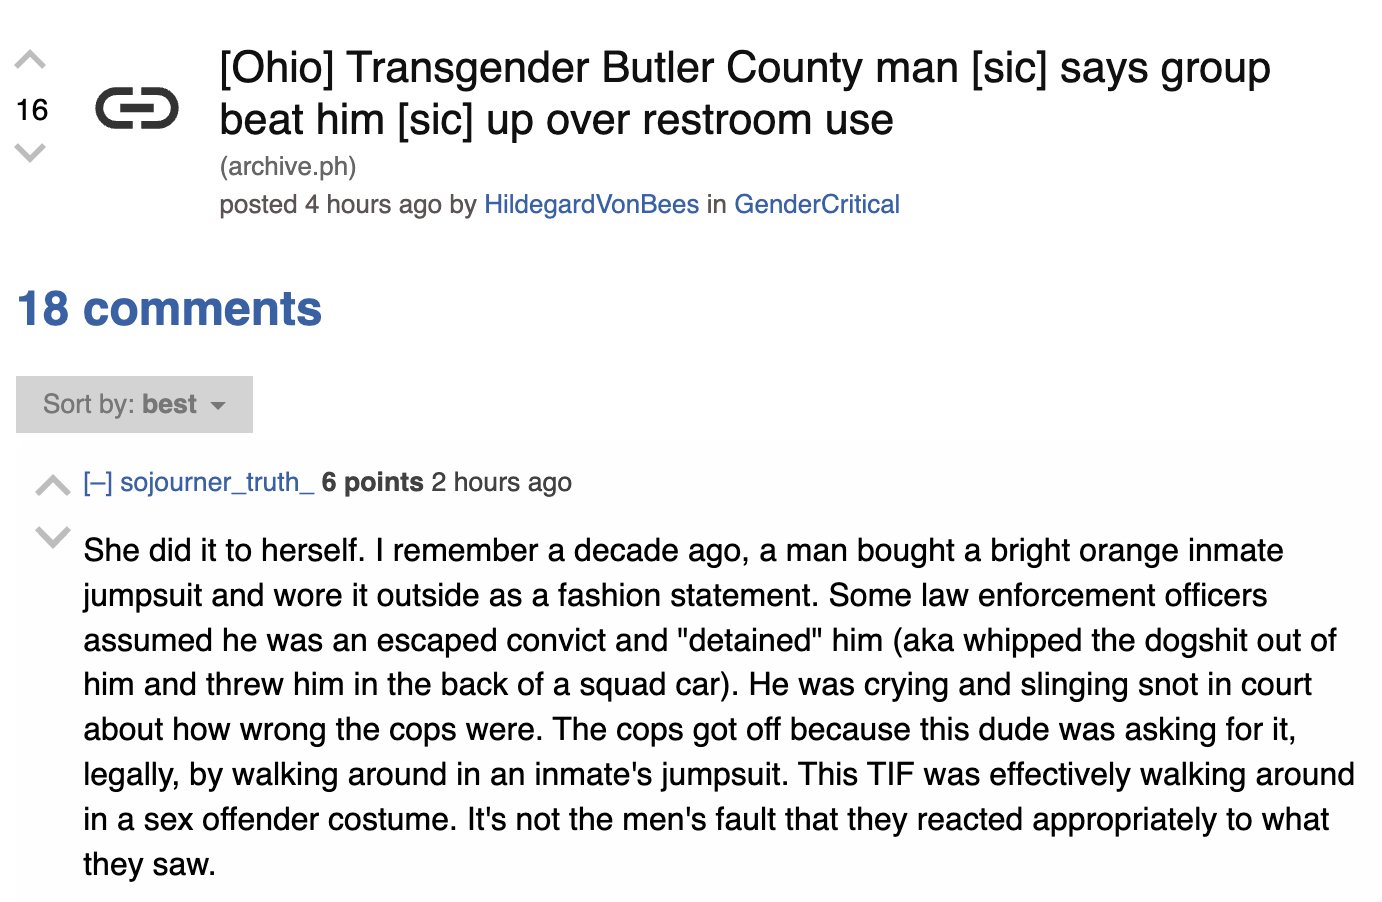This screenshot has width=1382, height=902.
Task: Open the Sort by best dropdown
Action: pos(134,404)
